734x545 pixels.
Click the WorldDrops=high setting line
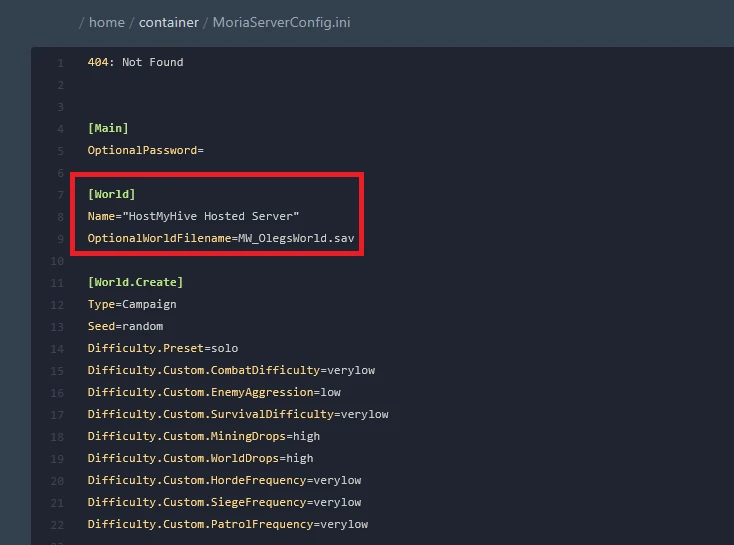200,458
